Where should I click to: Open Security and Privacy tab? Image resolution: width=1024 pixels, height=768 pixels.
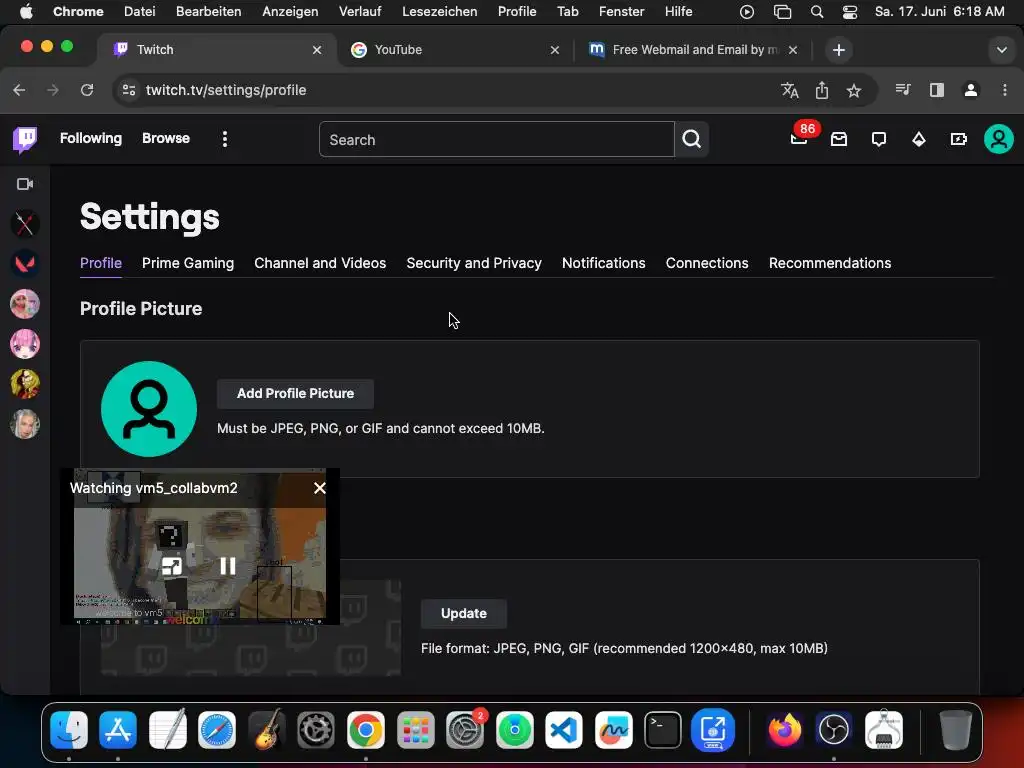474,263
